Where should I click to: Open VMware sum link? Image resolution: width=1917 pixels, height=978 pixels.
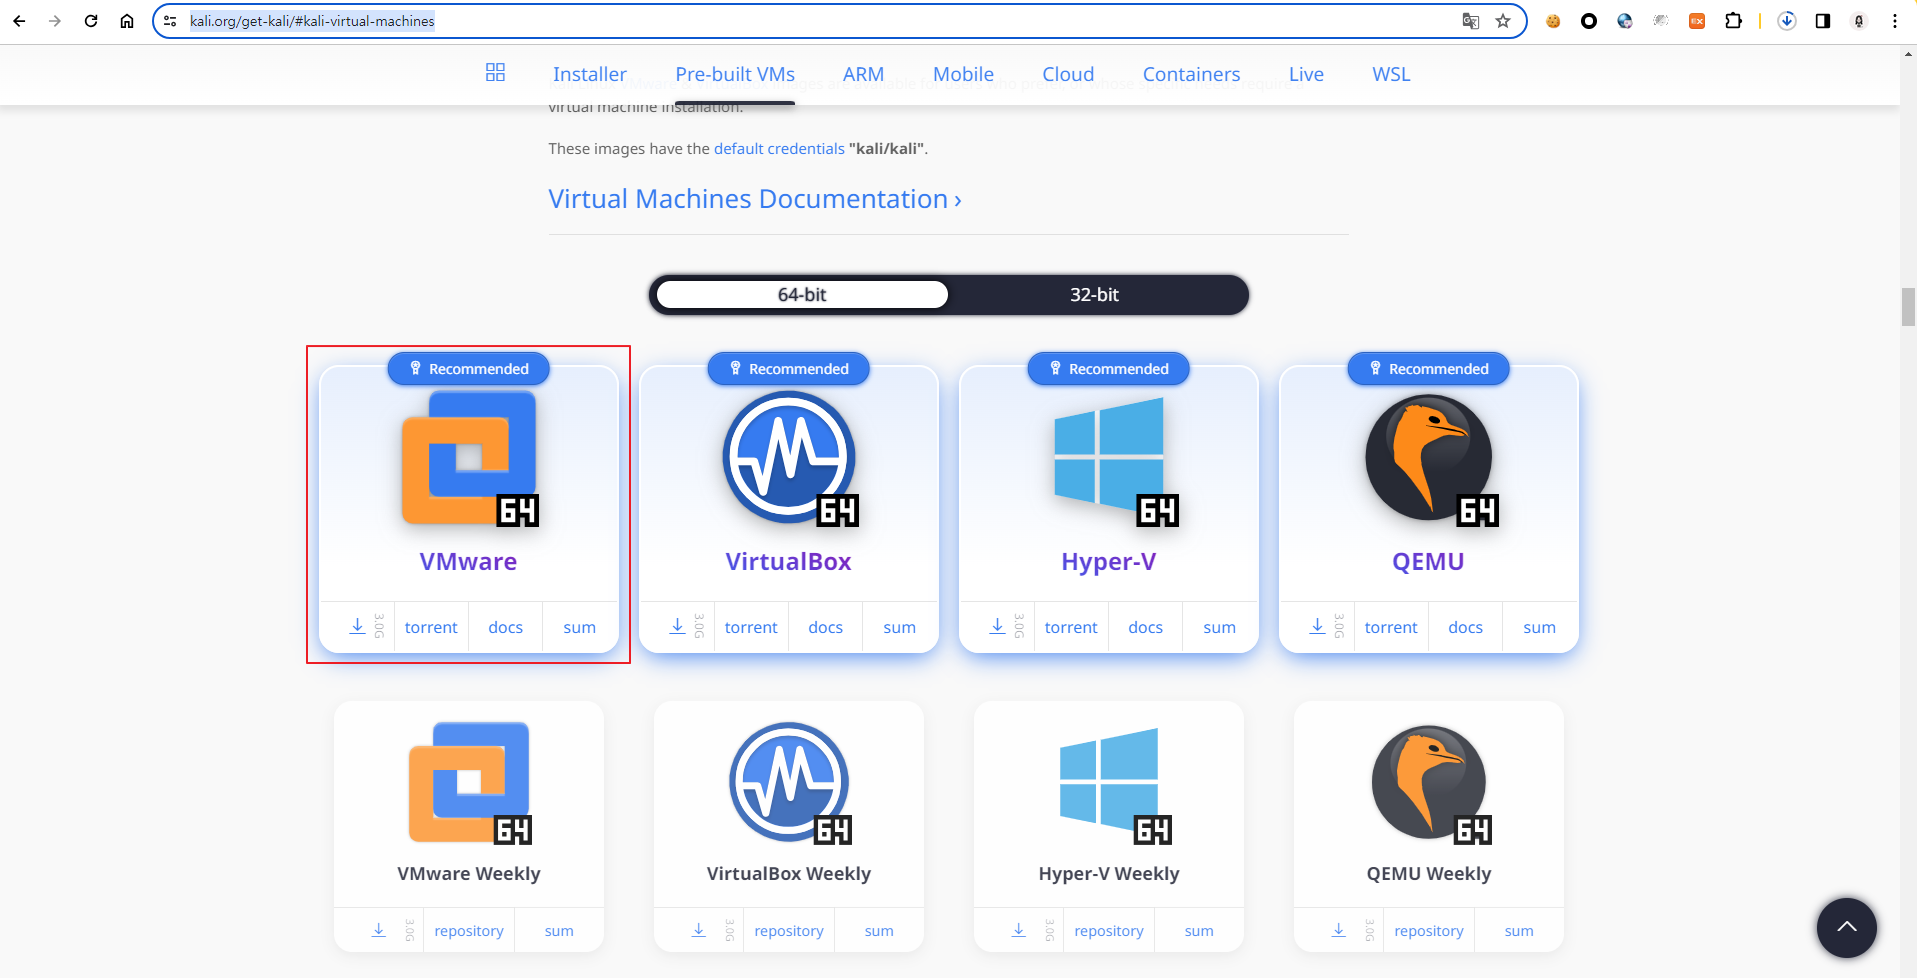pos(579,628)
